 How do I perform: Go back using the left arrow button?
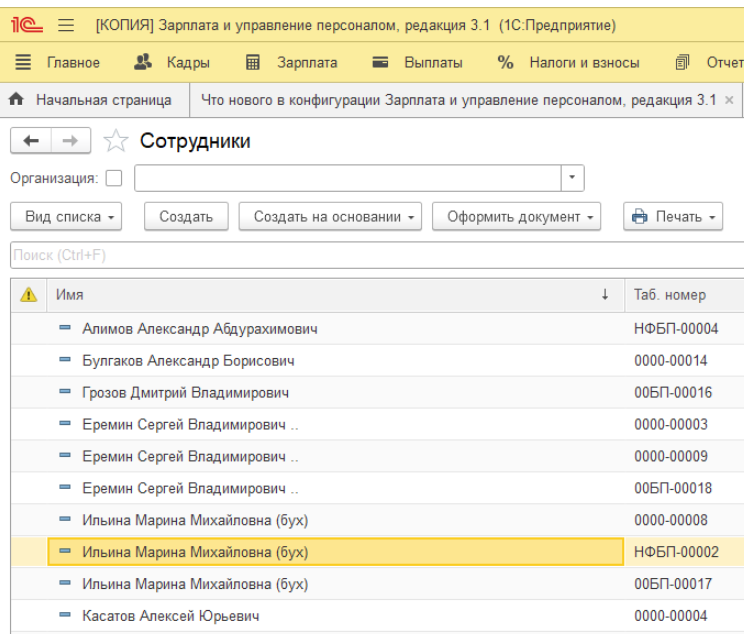pos(31,140)
